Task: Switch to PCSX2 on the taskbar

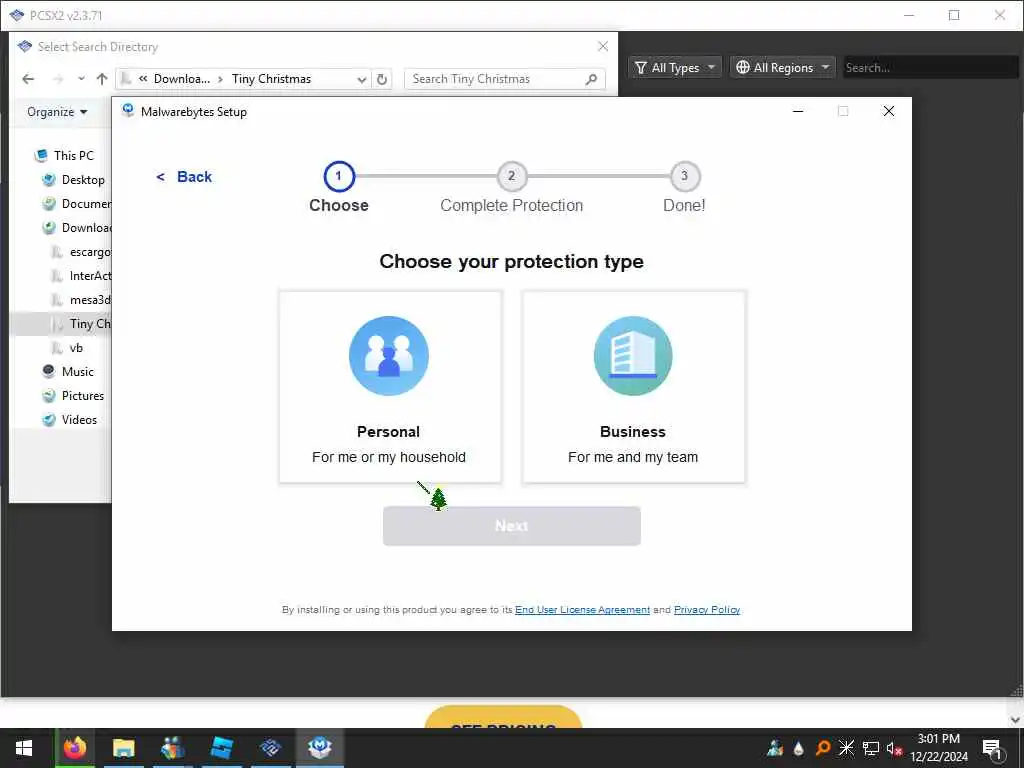Action: pos(270,748)
